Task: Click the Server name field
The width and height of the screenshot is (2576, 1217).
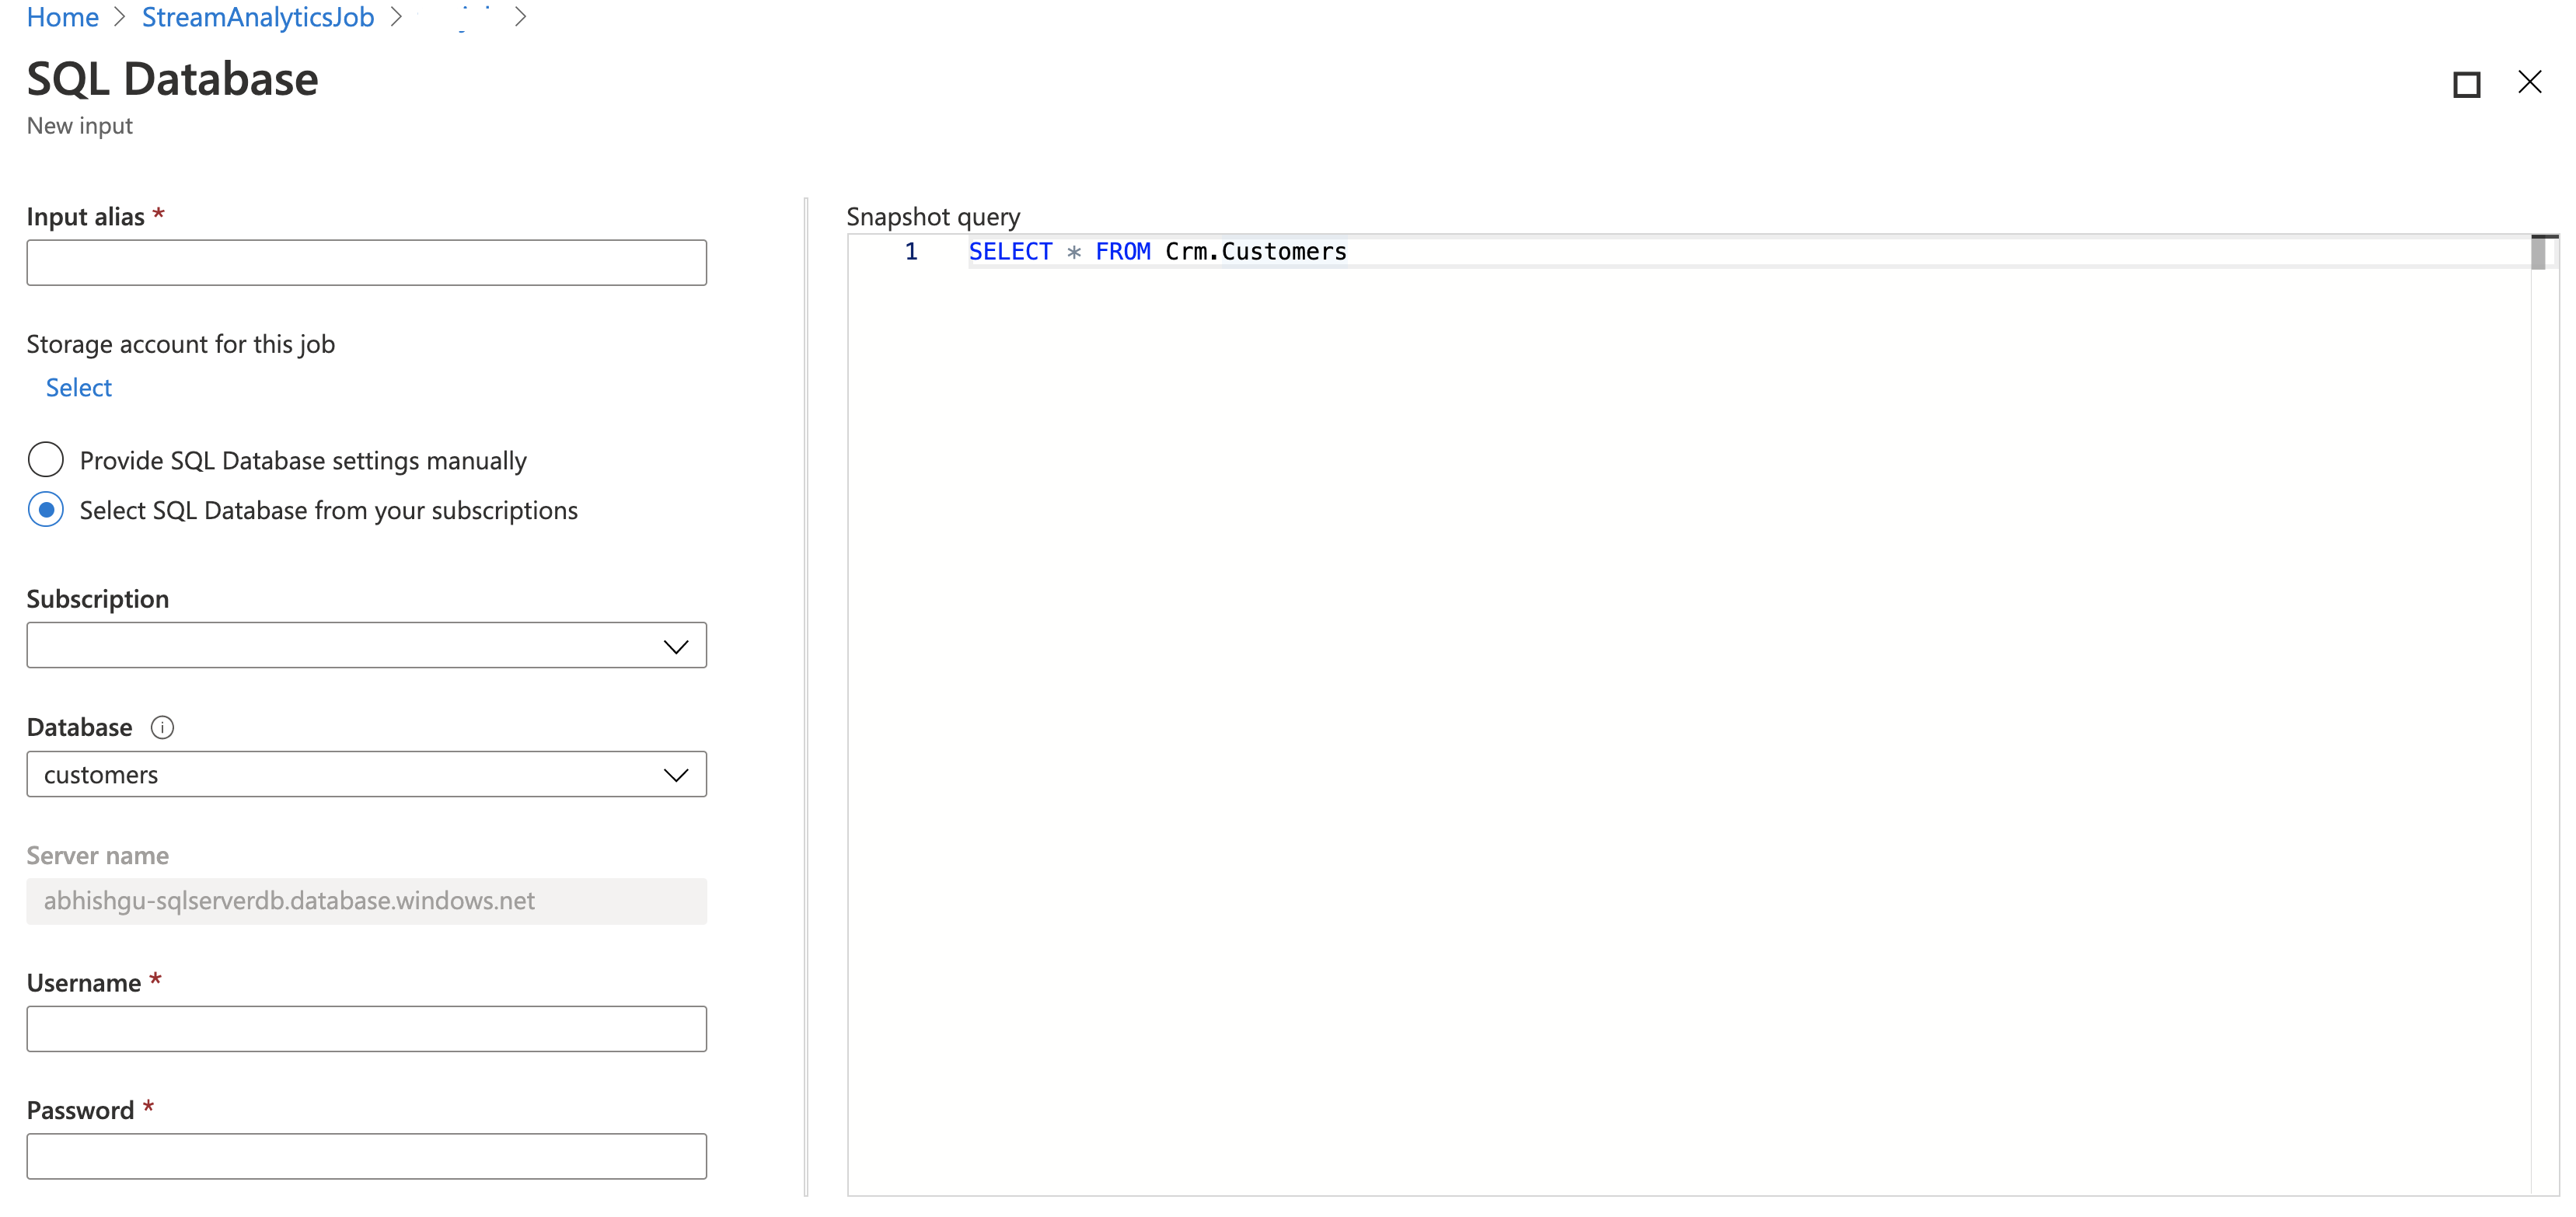Action: pos(366,901)
